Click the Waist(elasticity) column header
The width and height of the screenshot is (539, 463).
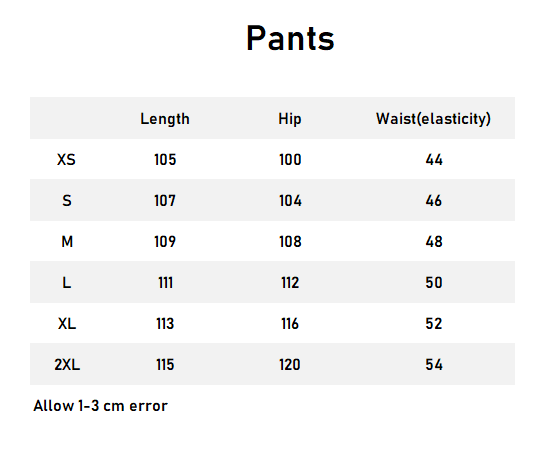pos(433,119)
